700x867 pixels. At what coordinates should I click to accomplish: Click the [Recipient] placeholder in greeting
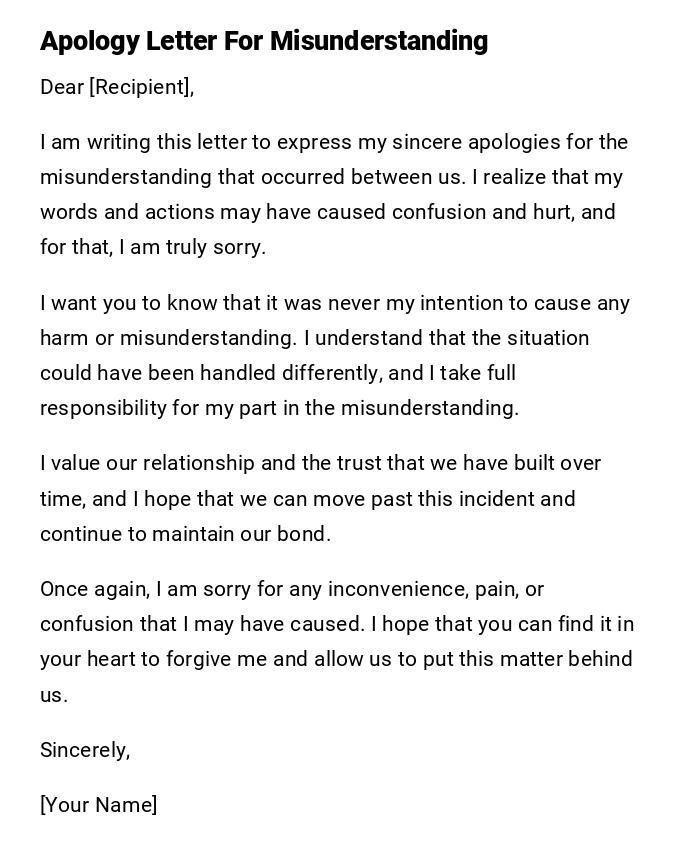[140, 87]
